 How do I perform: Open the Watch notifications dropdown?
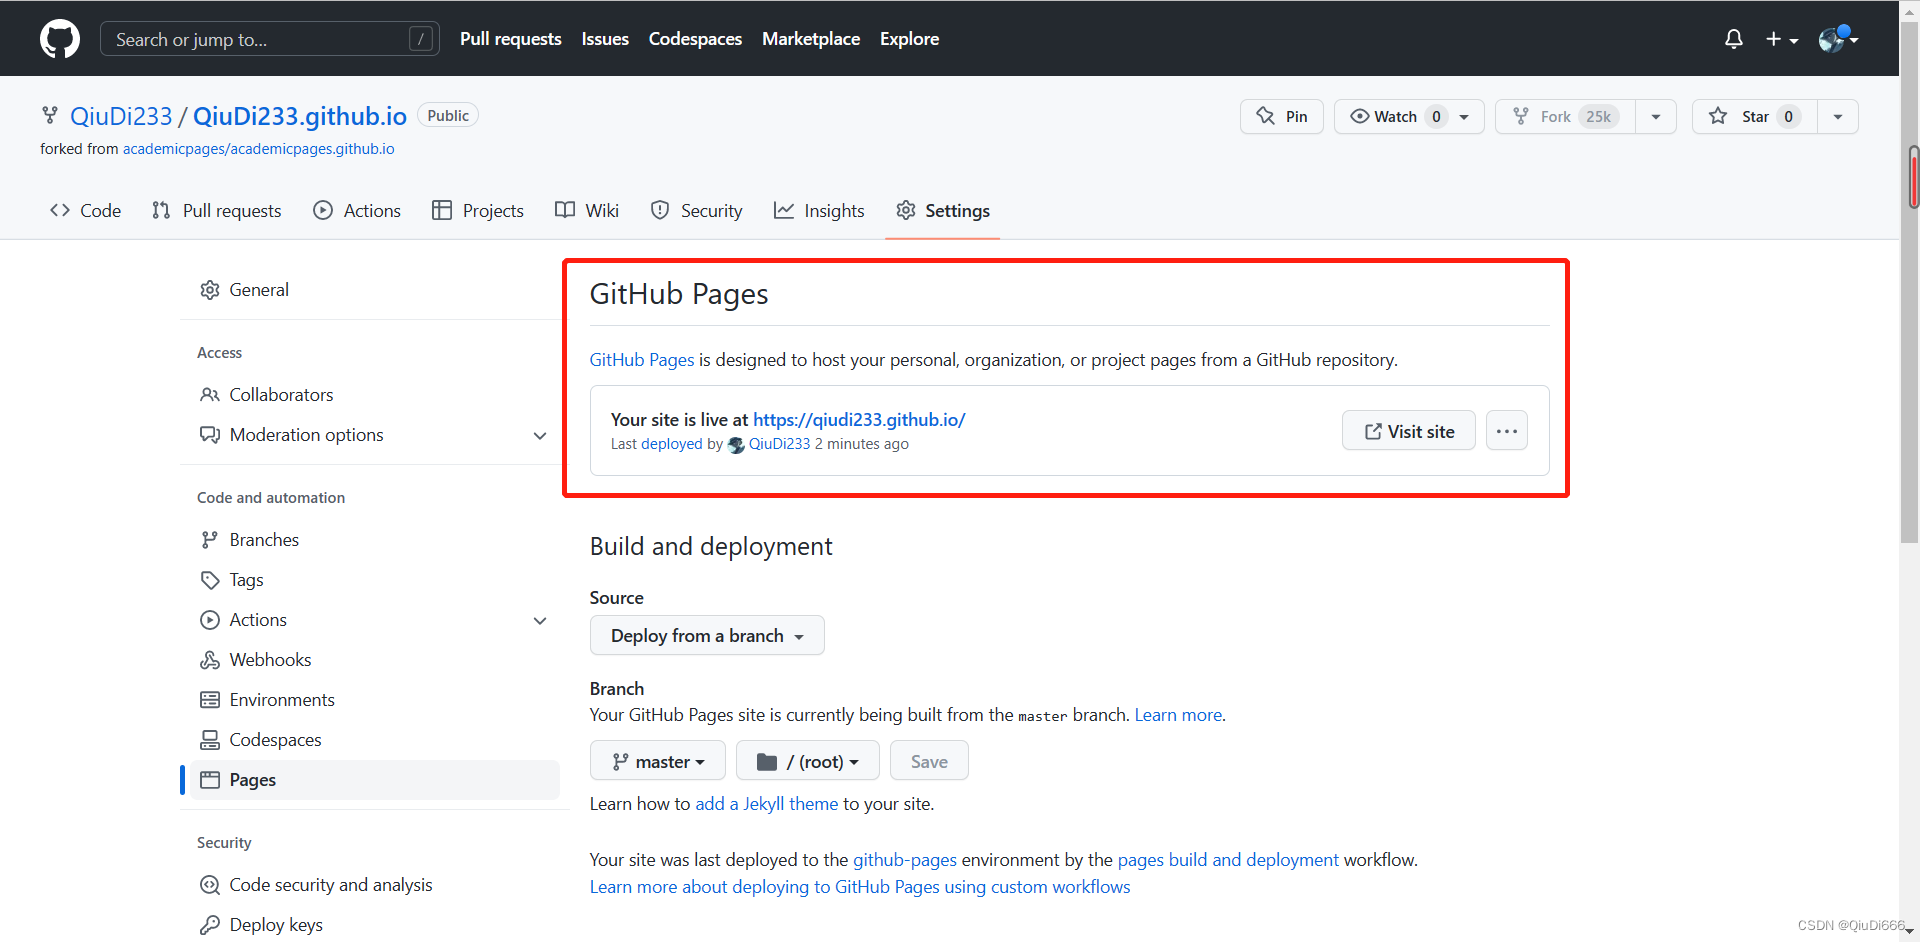point(1409,117)
